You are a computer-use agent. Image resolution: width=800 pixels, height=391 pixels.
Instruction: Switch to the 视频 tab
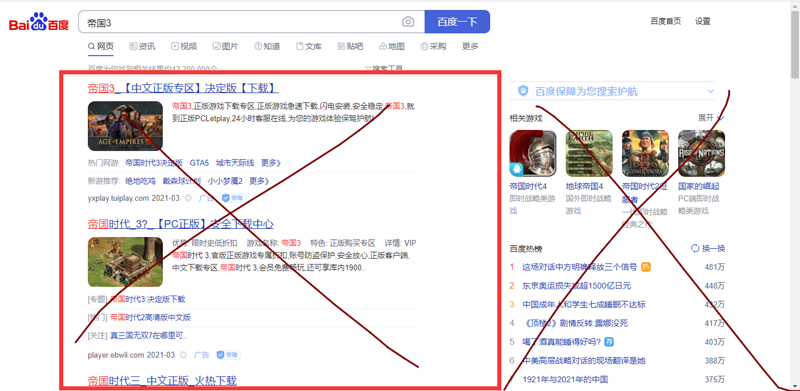(x=184, y=46)
